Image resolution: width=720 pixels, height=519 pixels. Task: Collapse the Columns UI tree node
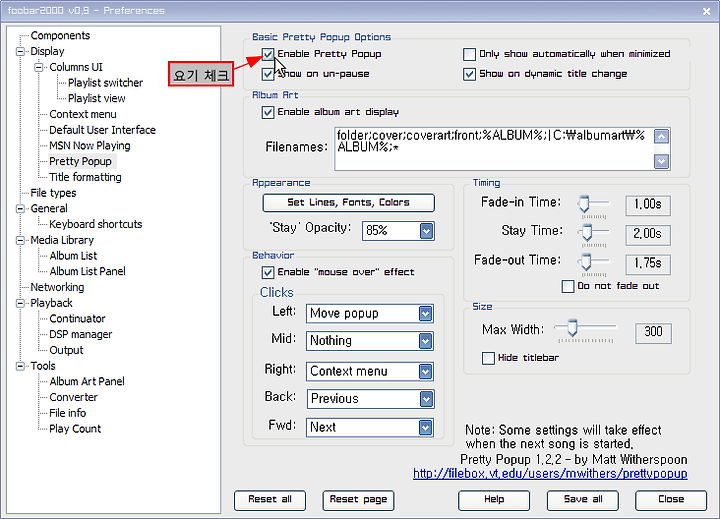39,68
